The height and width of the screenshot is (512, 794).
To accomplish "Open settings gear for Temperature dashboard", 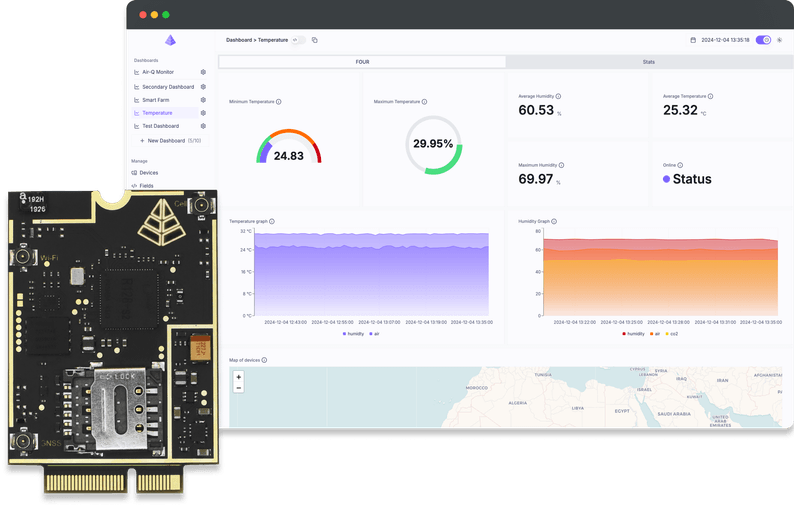I will tap(203, 113).
